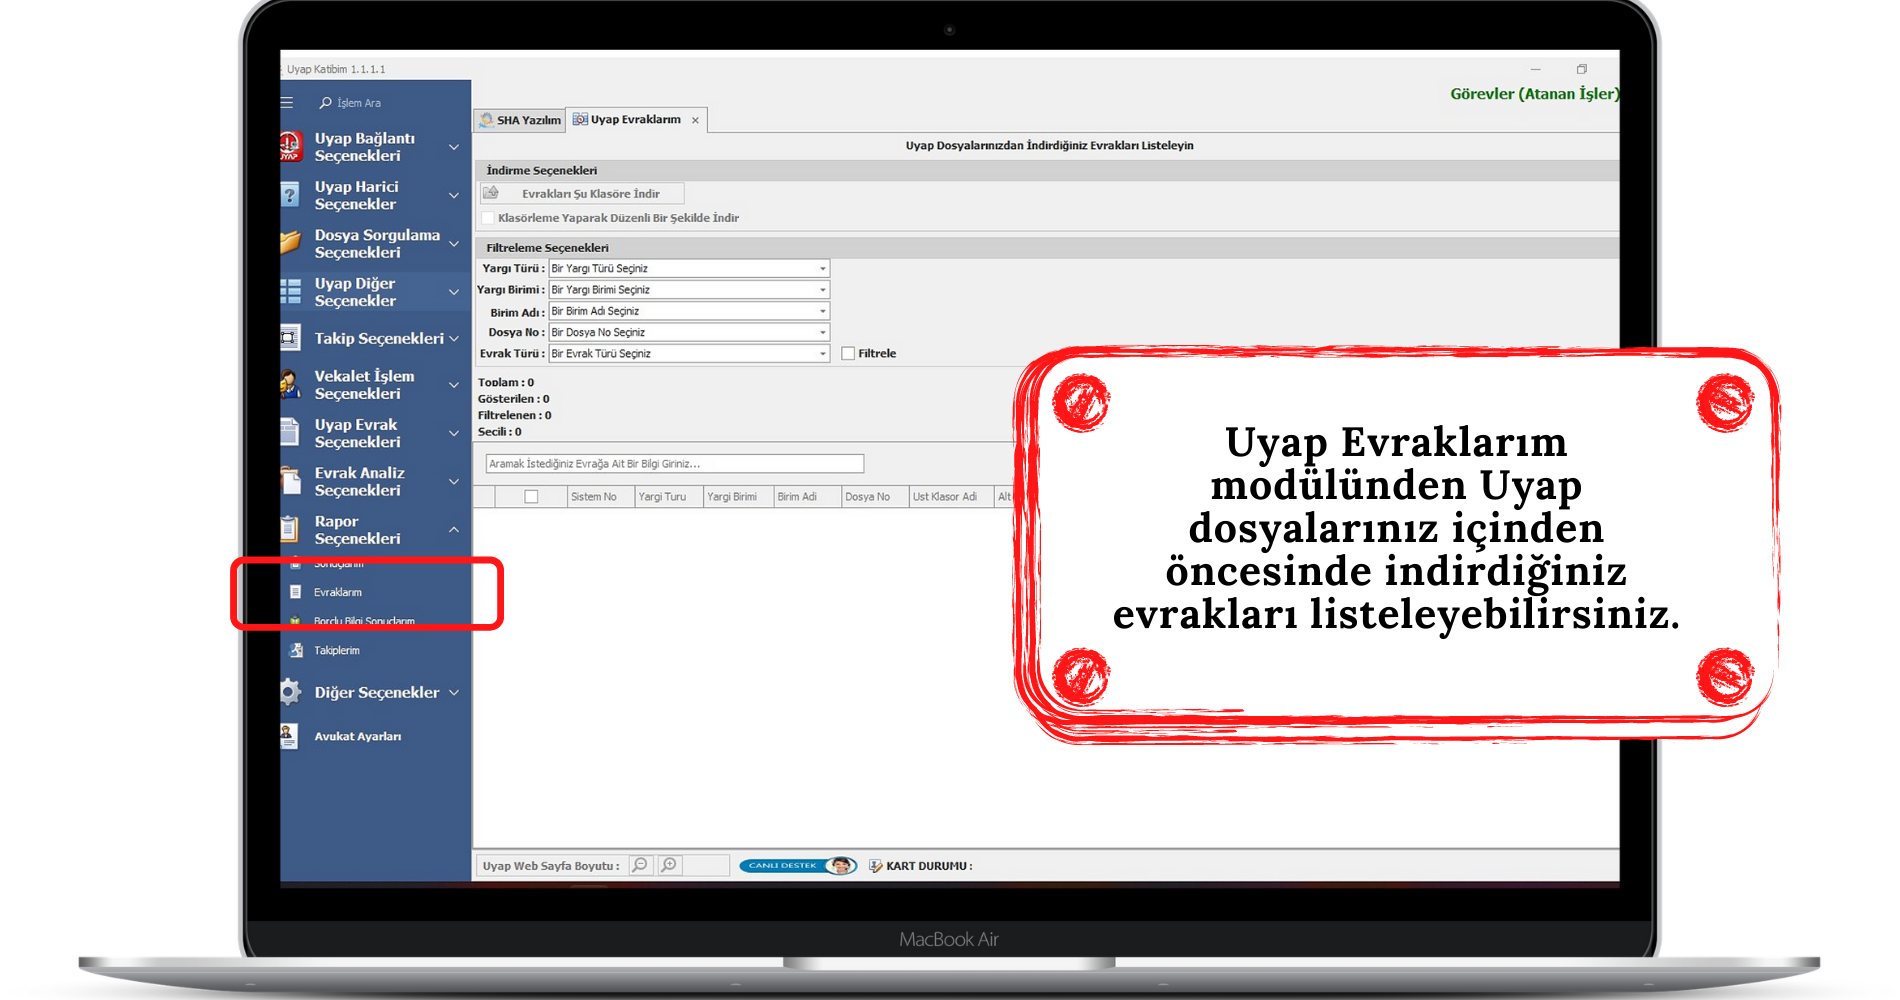Select the Uyap Evraklarım tab
The image size is (1900, 1000).
(636, 120)
